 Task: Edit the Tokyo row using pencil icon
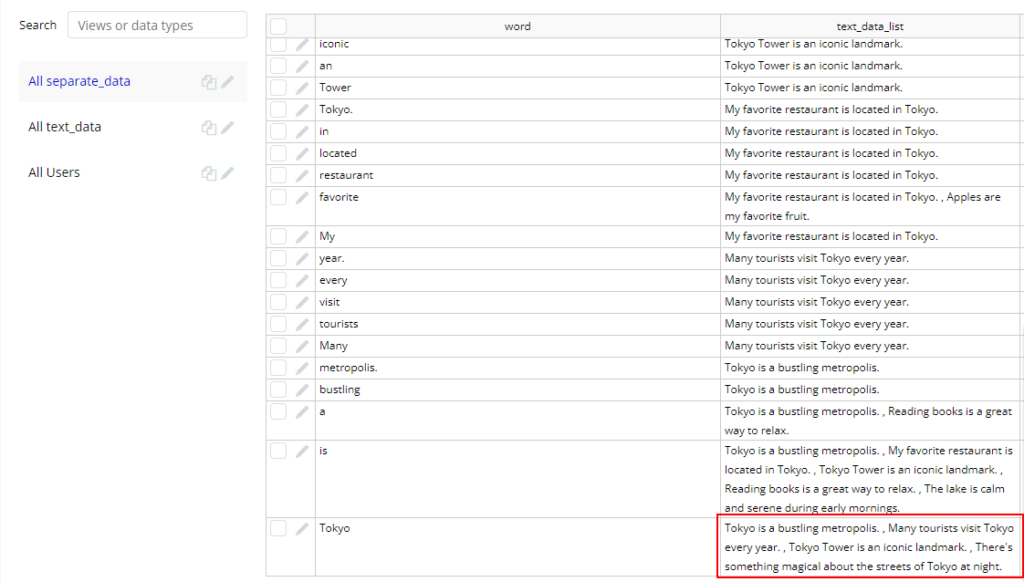[x=302, y=528]
